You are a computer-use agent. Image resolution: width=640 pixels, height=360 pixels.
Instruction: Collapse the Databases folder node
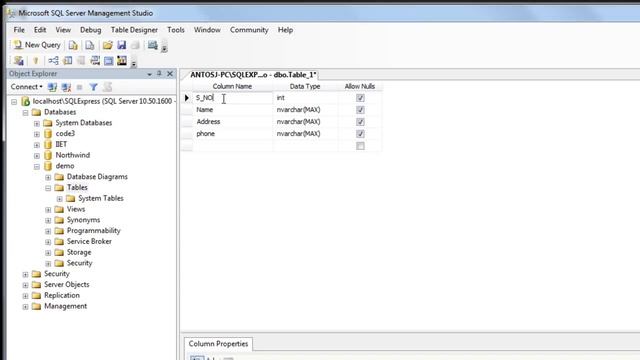[x=25, y=112]
